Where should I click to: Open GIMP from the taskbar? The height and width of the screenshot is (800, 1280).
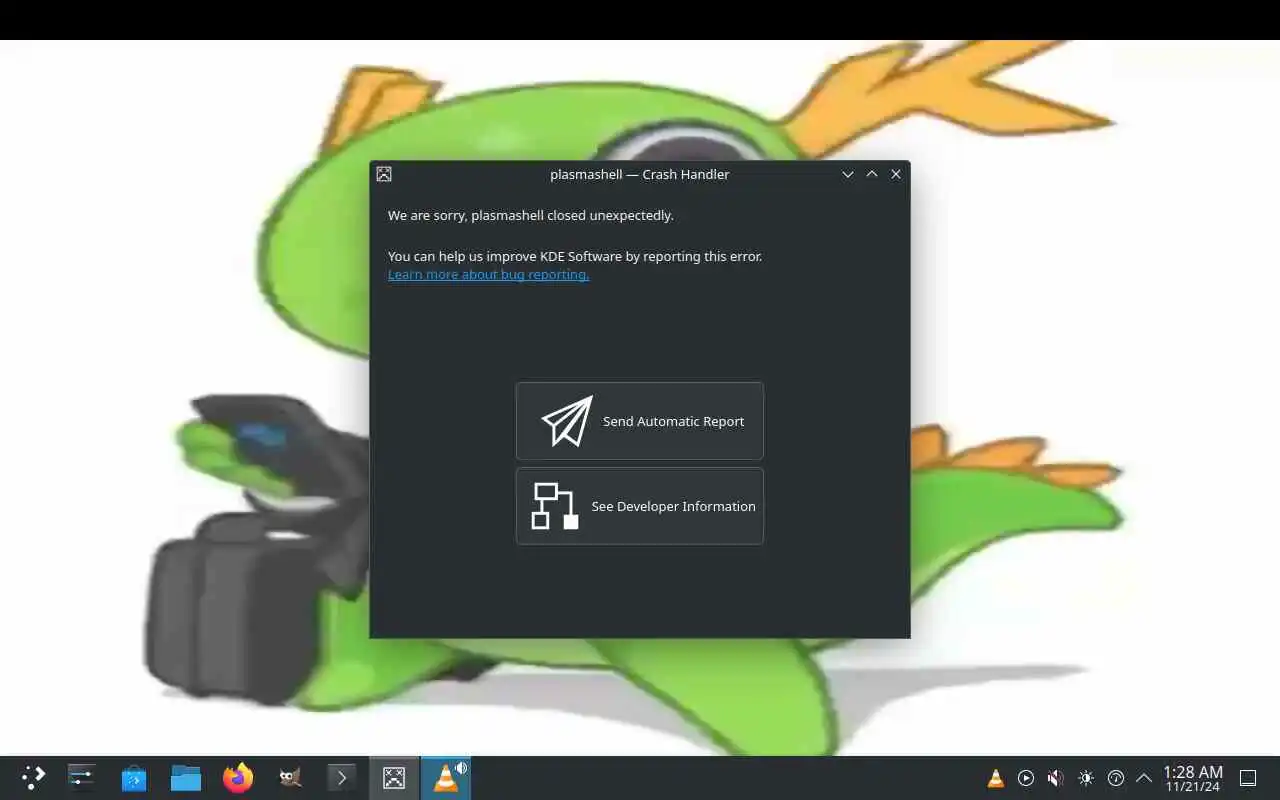[x=290, y=777]
